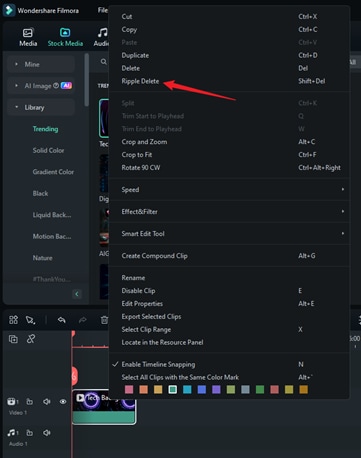Expand the Smart Edit Tool submenu
361x458 pixels.
(229, 234)
